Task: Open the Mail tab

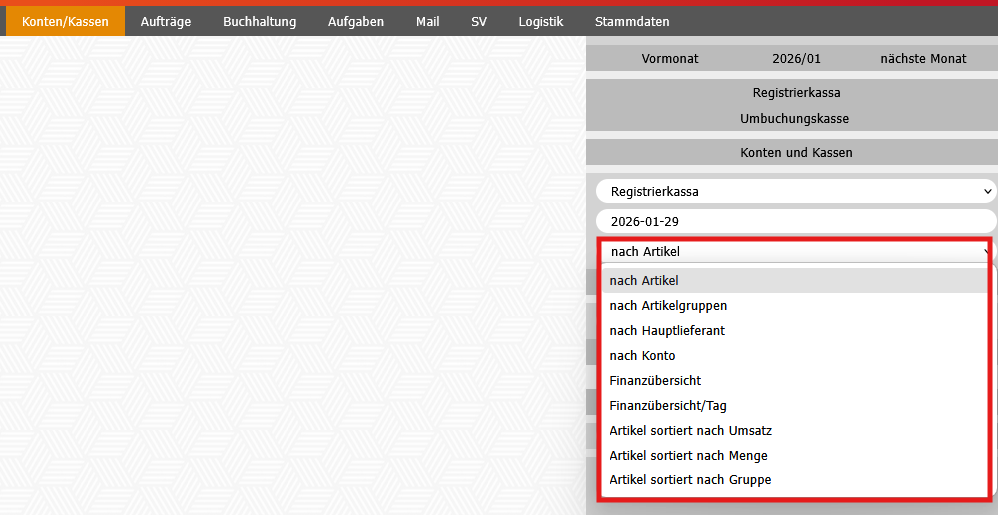Action: (427, 21)
